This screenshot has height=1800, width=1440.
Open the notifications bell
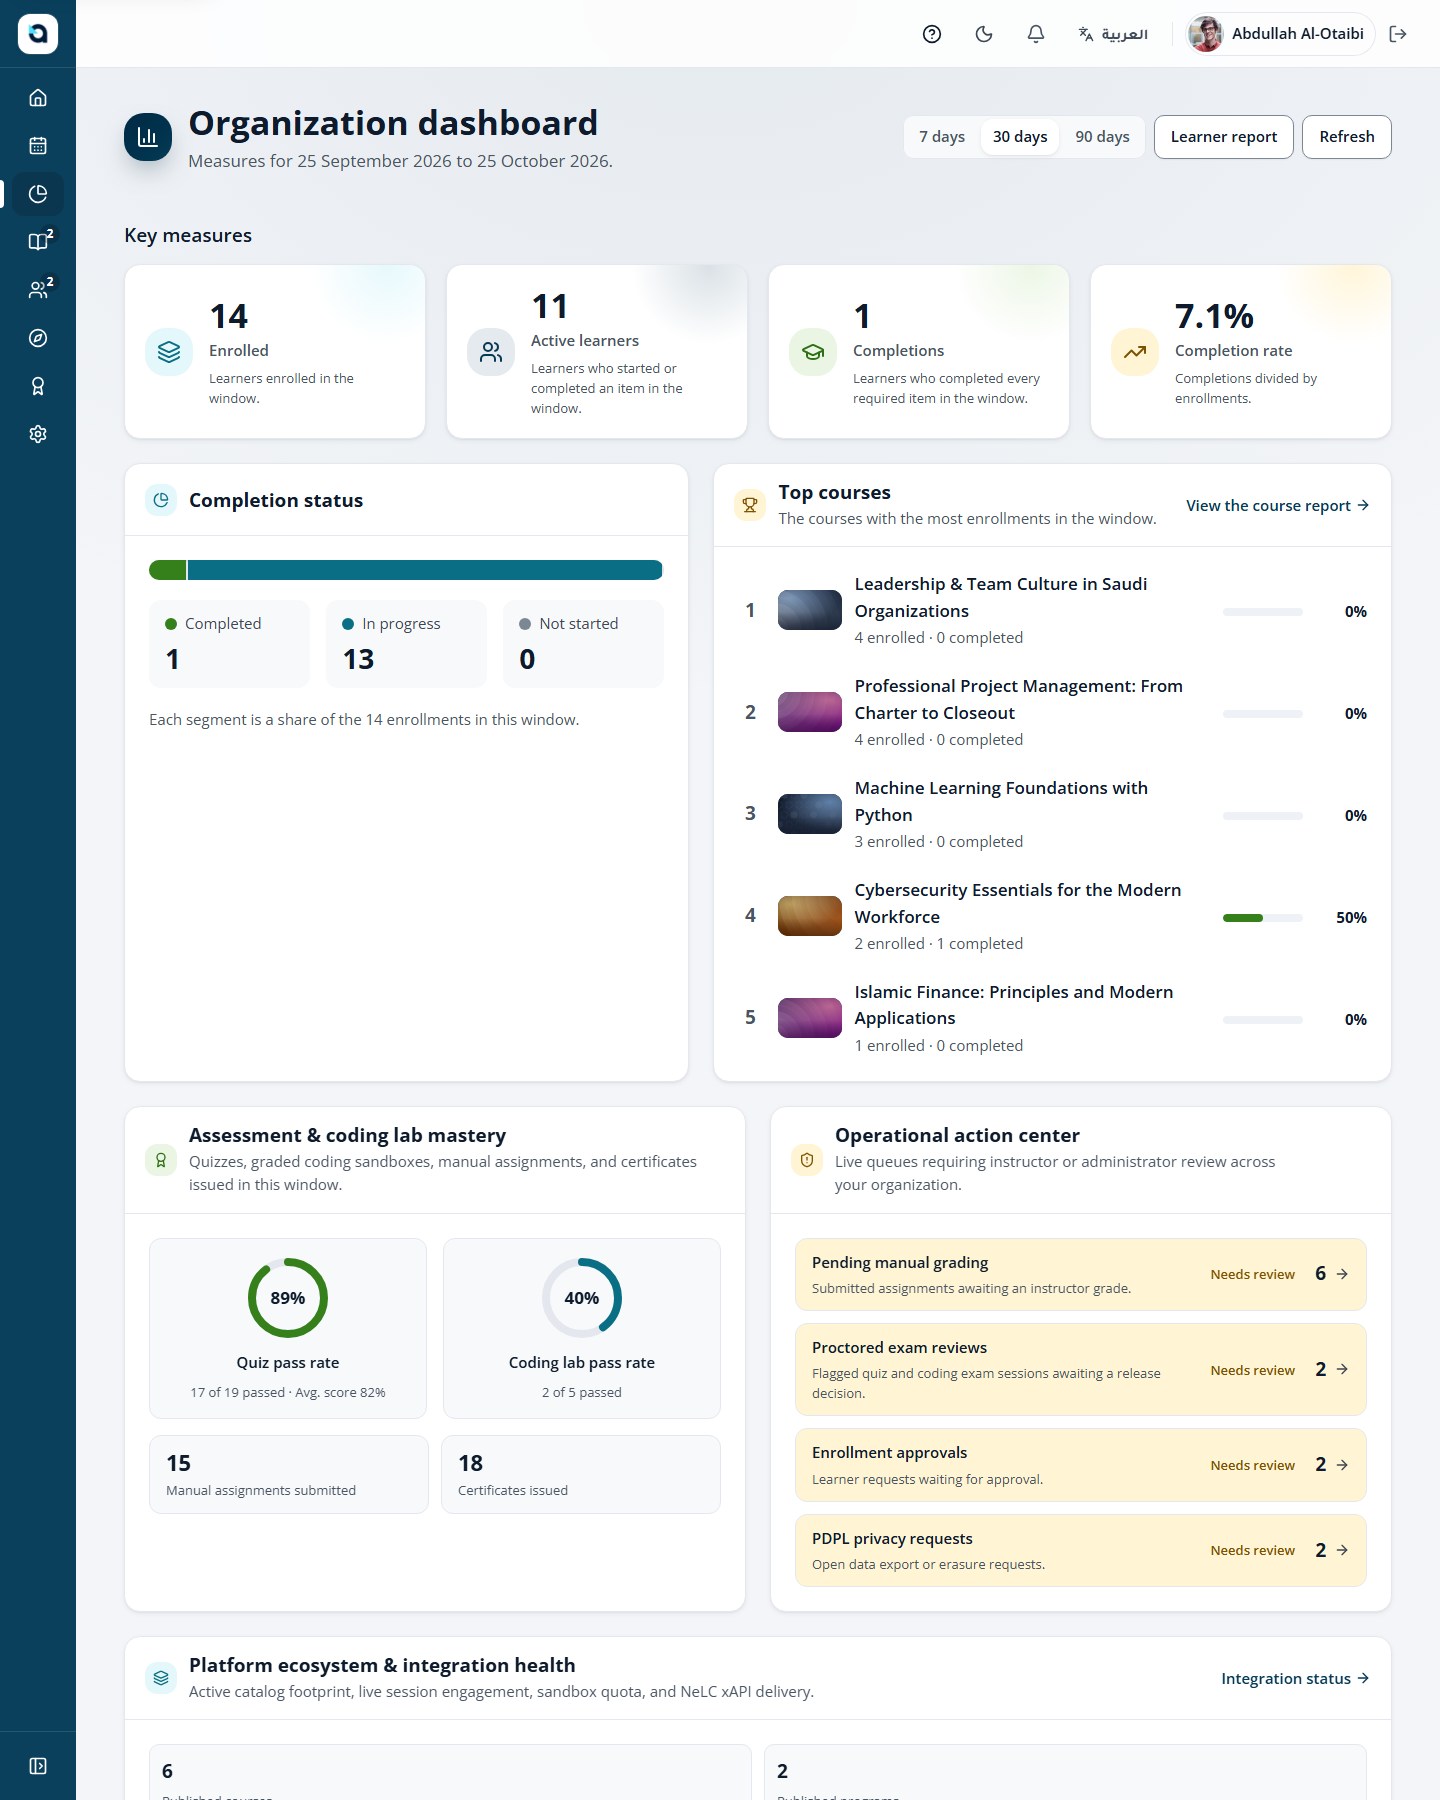pos(1036,34)
